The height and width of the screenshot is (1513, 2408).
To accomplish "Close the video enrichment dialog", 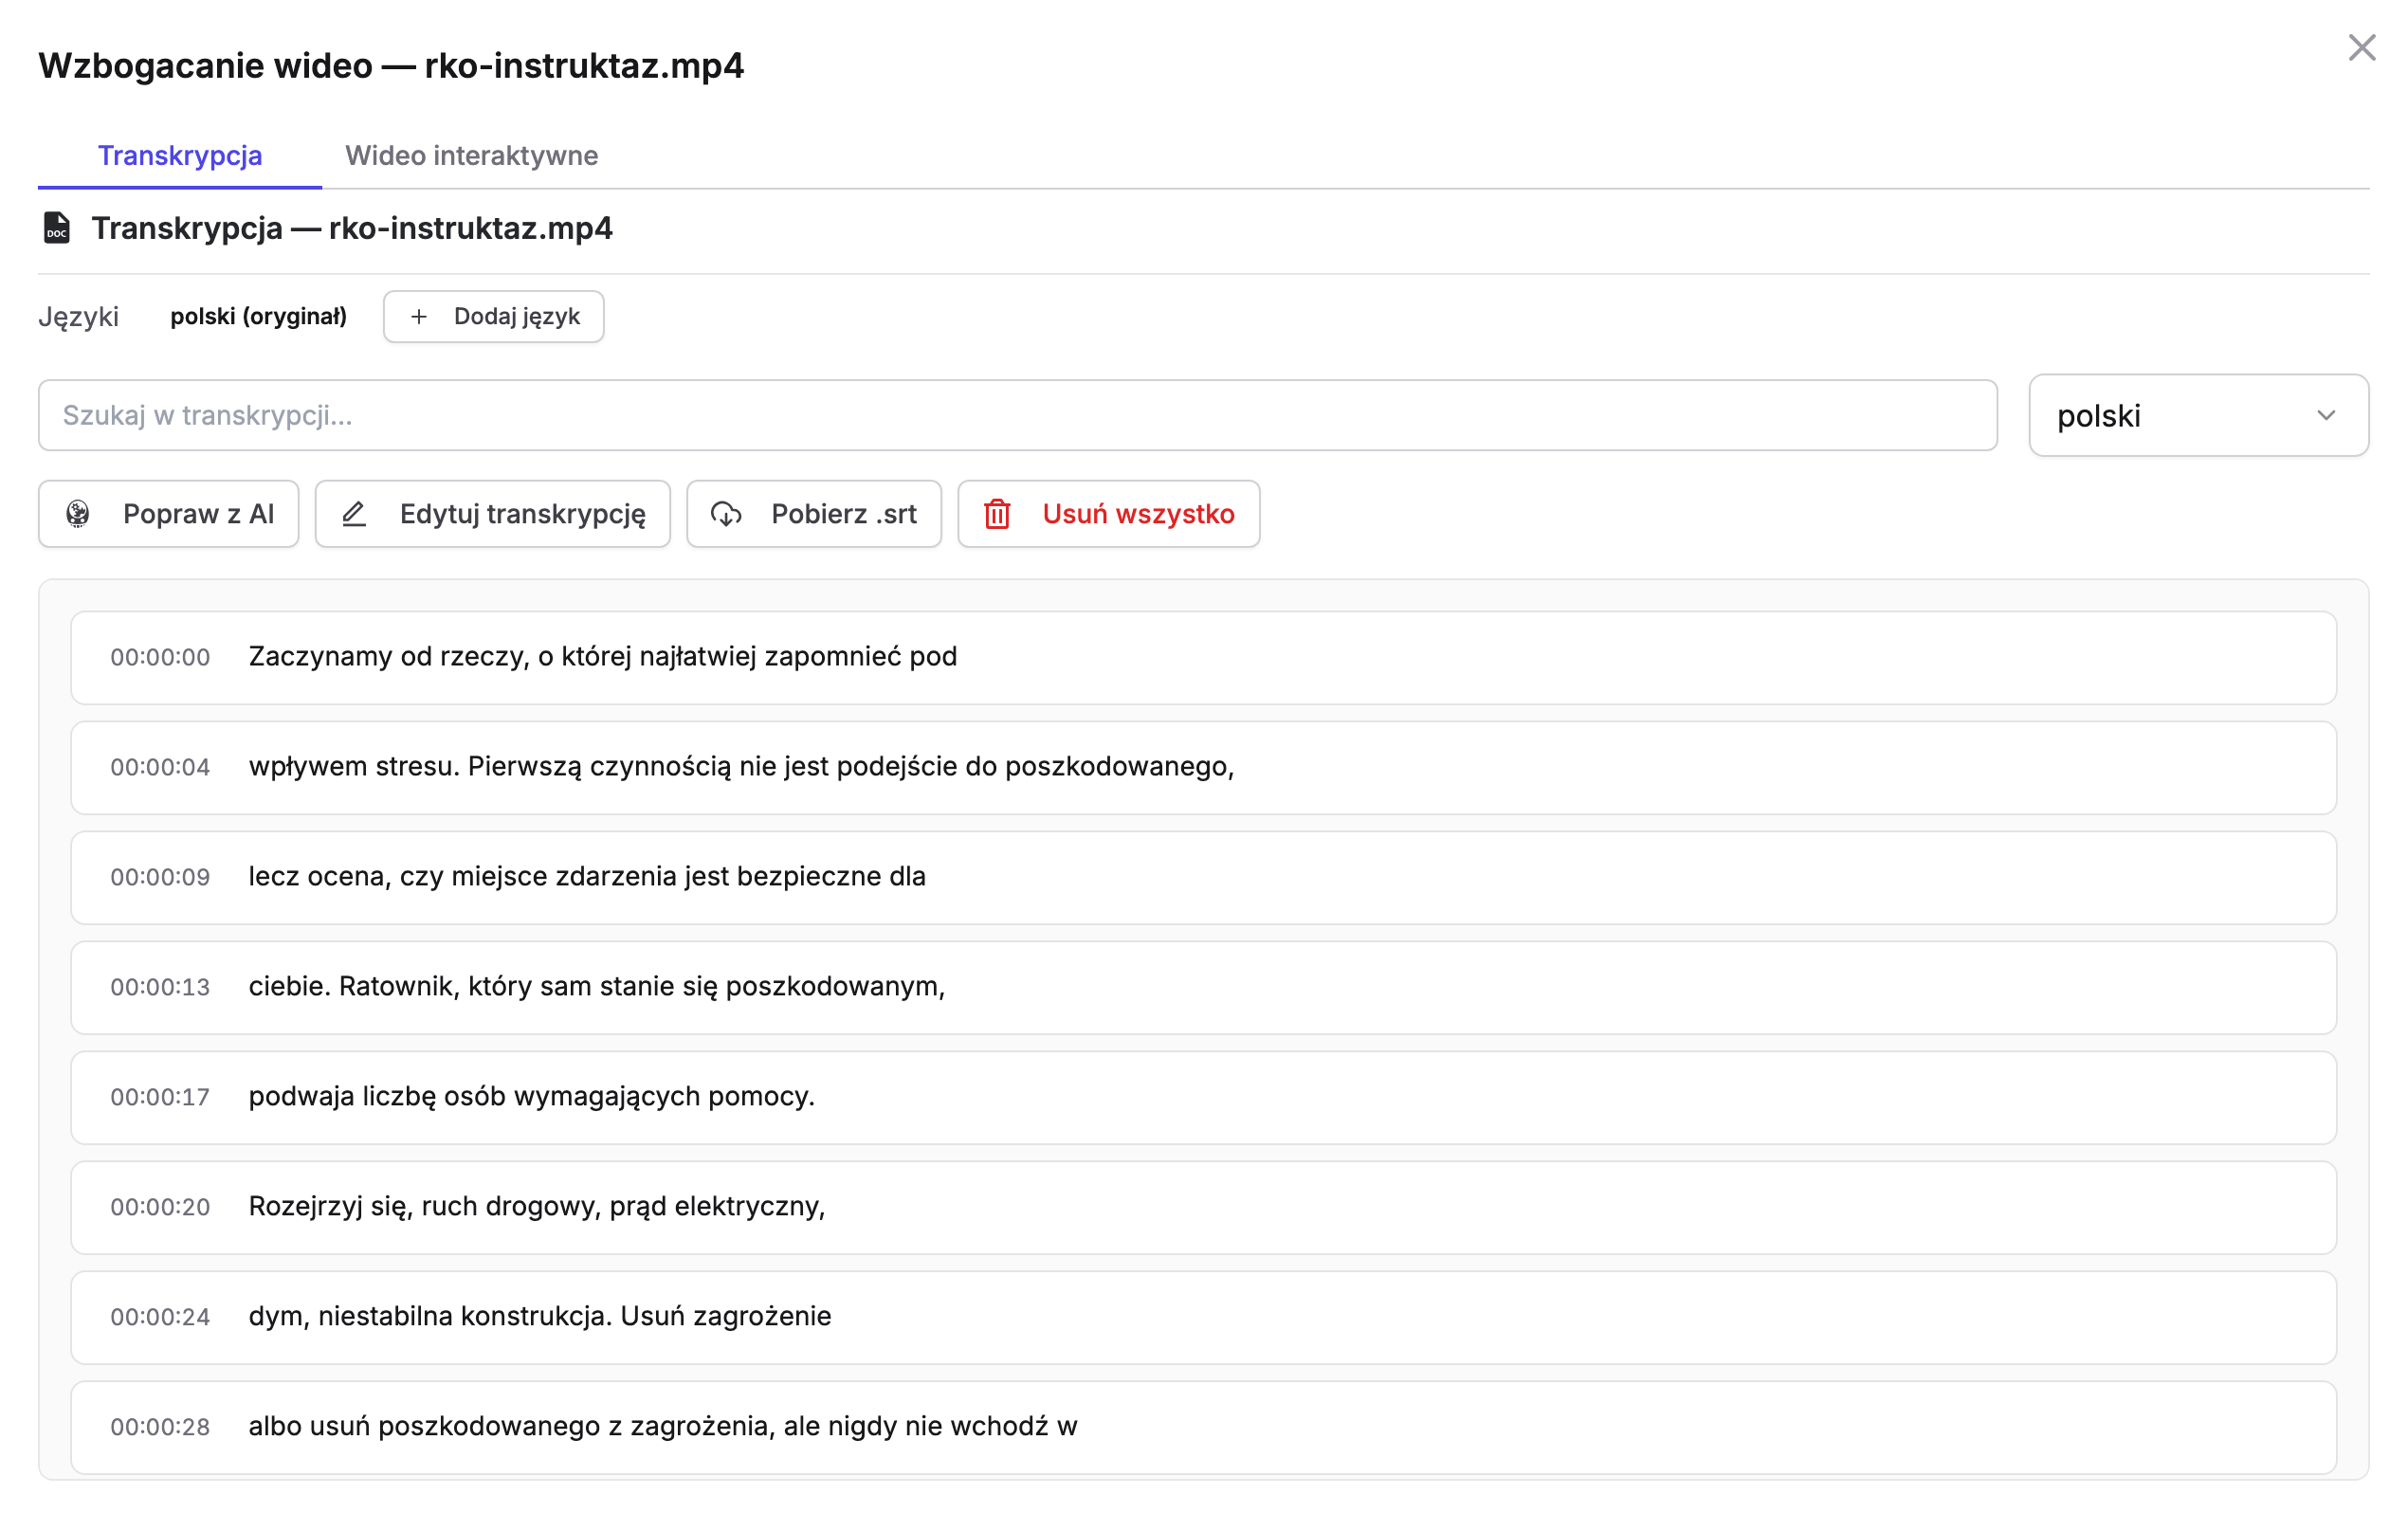I will click(2361, 47).
